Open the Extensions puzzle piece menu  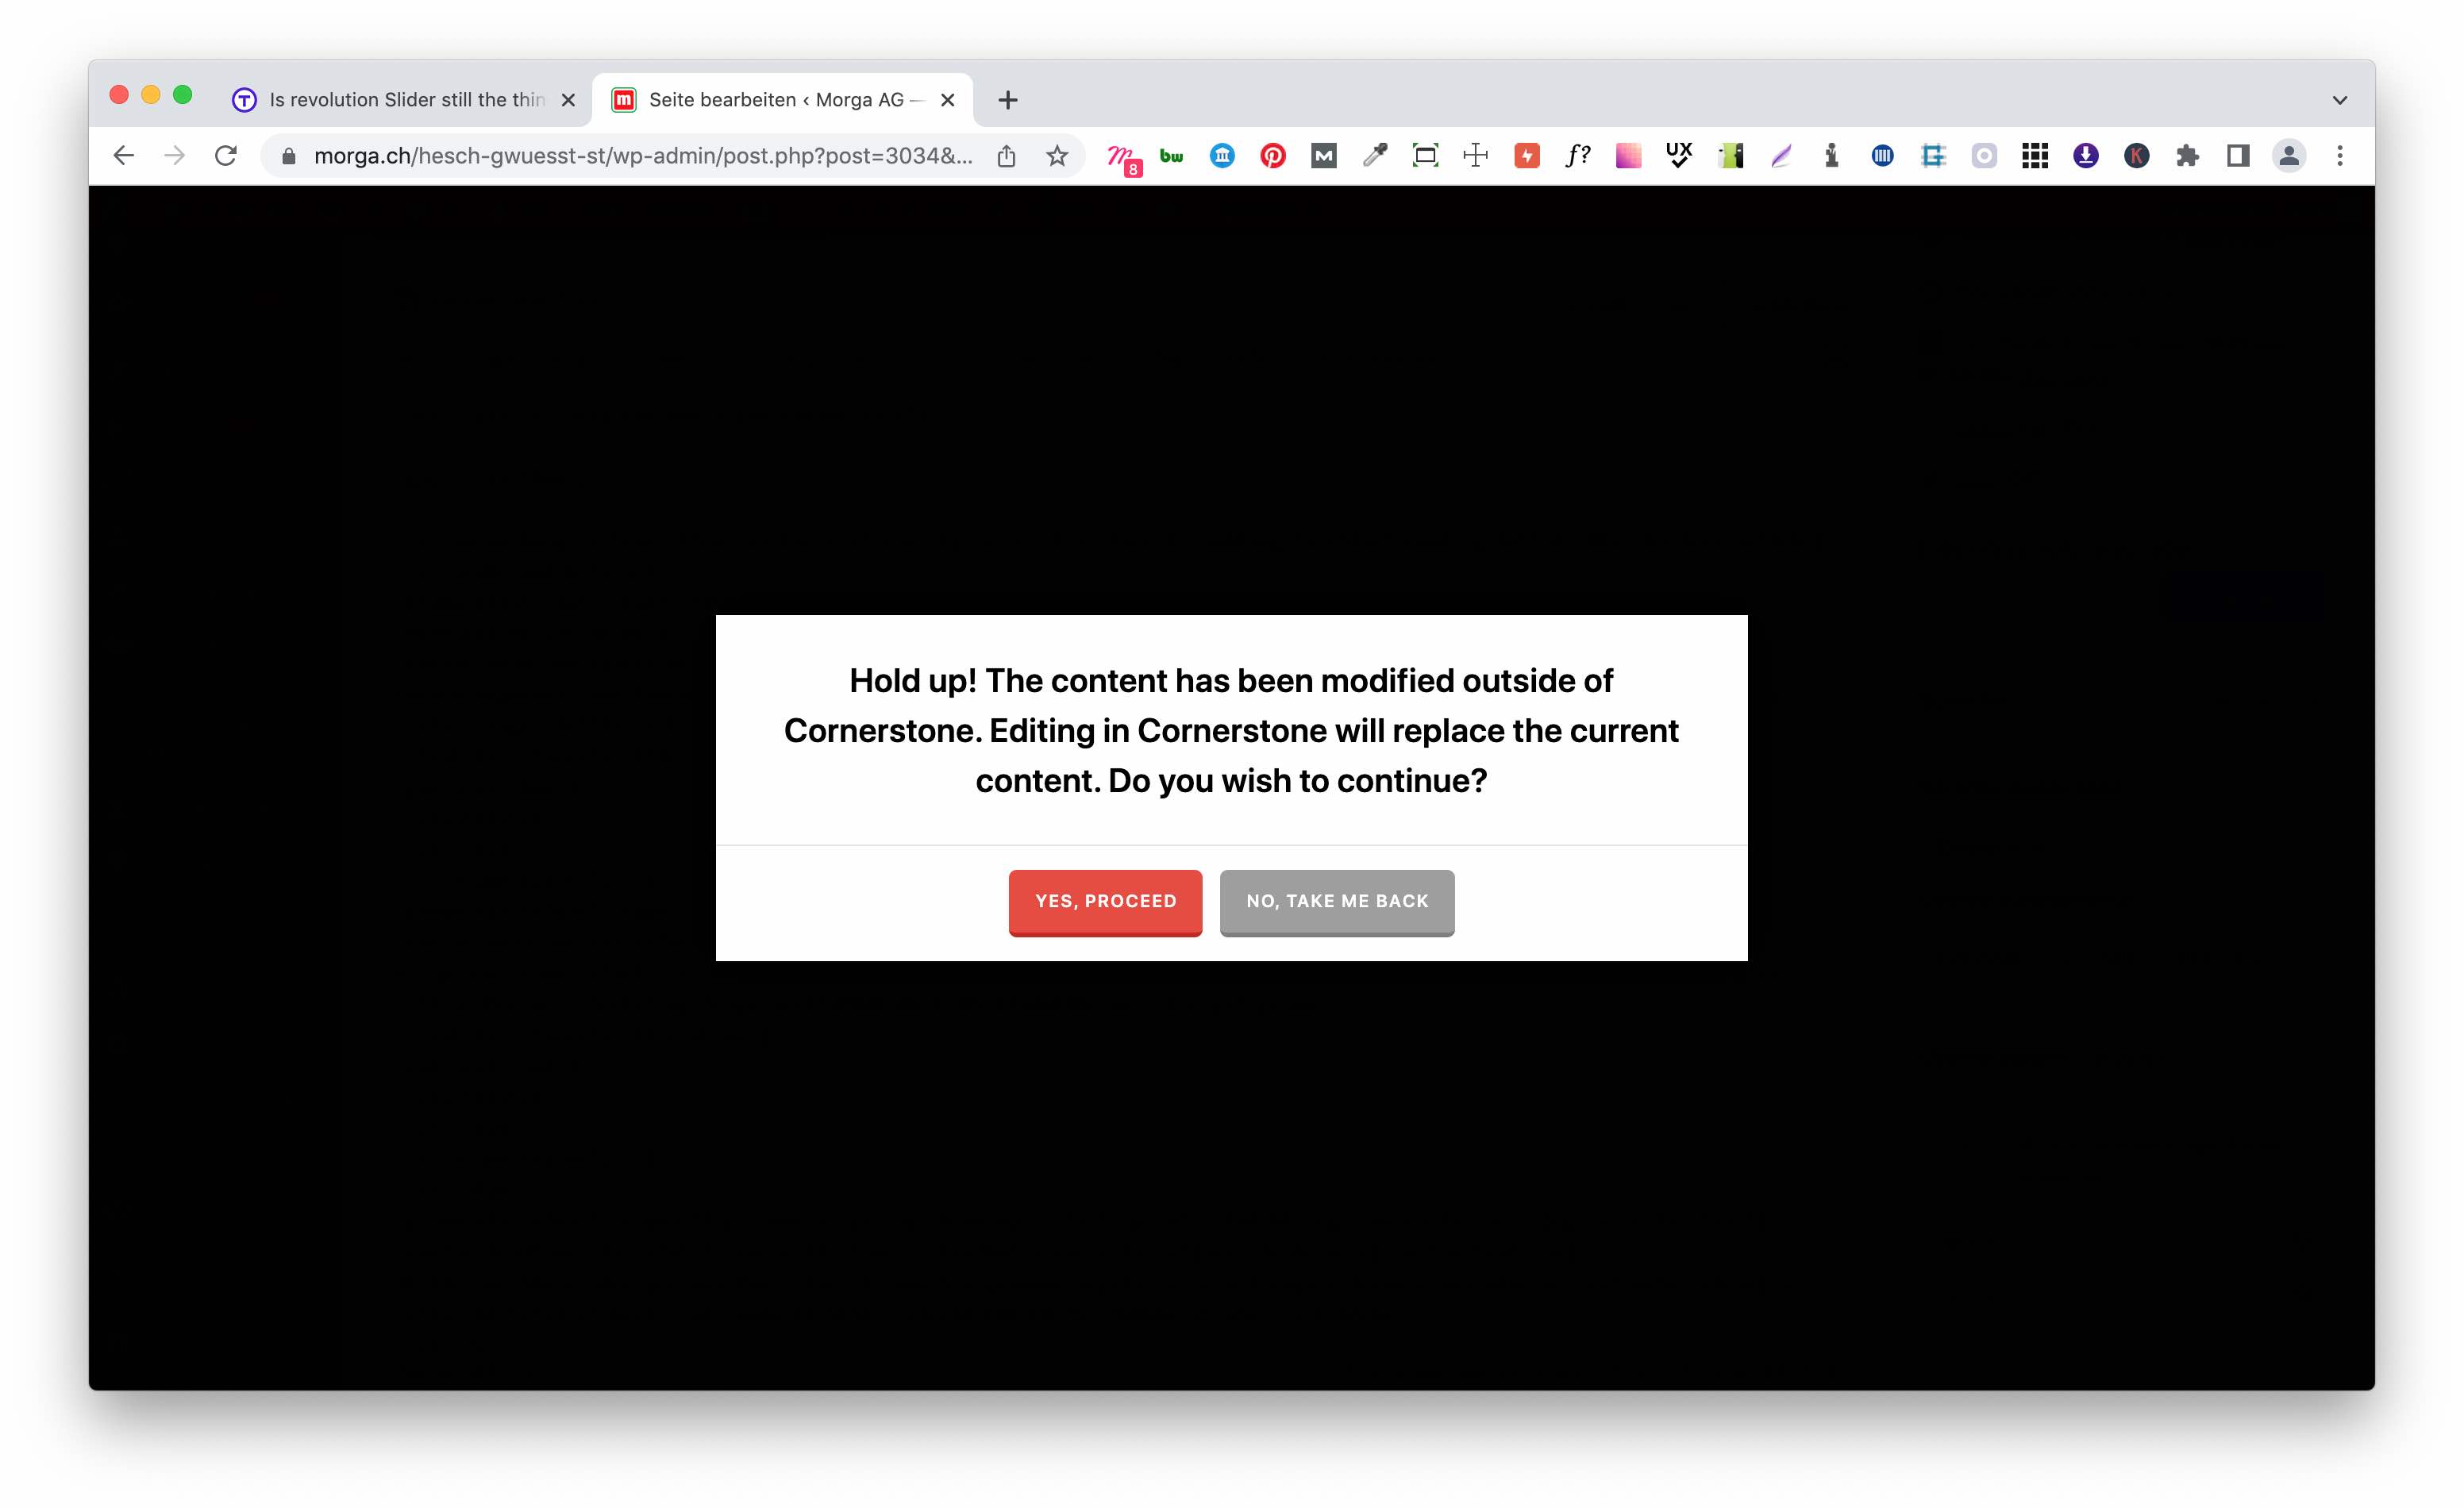pyautogui.click(x=2187, y=156)
